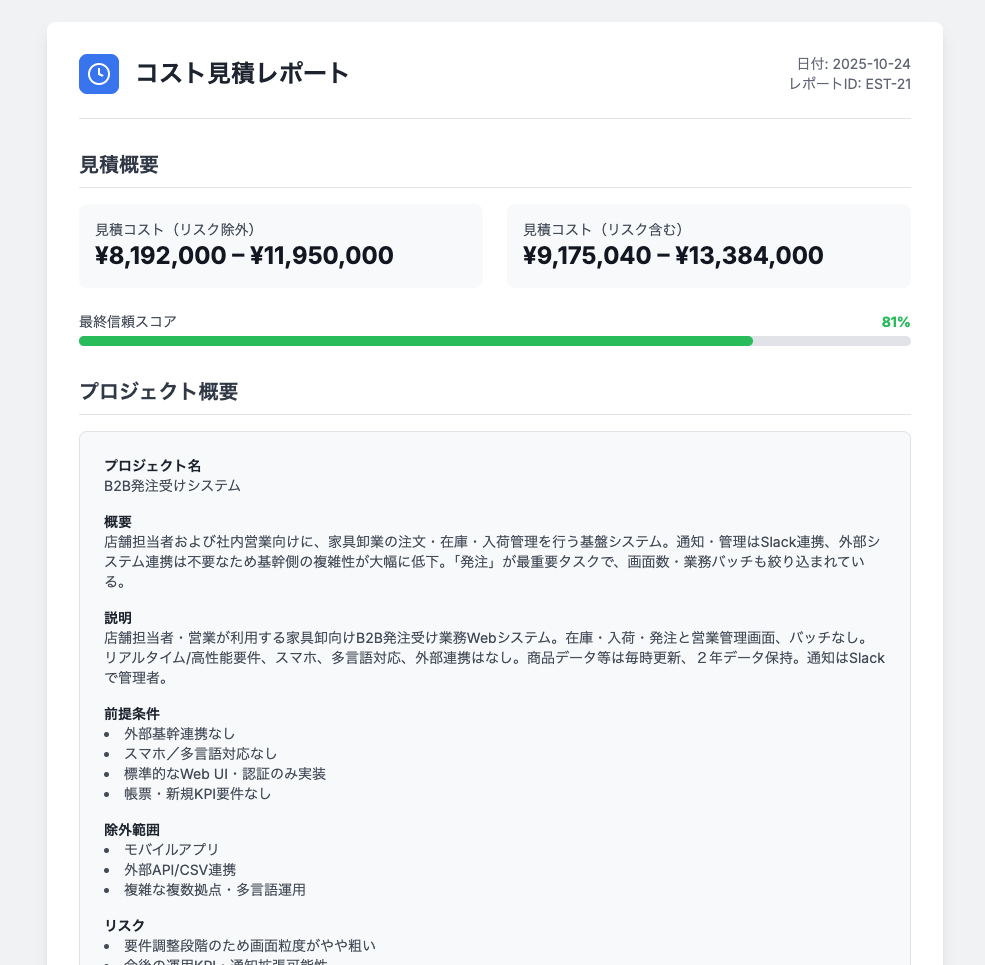Click the 概要 subsection label
This screenshot has height=965, width=985.
(x=118, y=522)
